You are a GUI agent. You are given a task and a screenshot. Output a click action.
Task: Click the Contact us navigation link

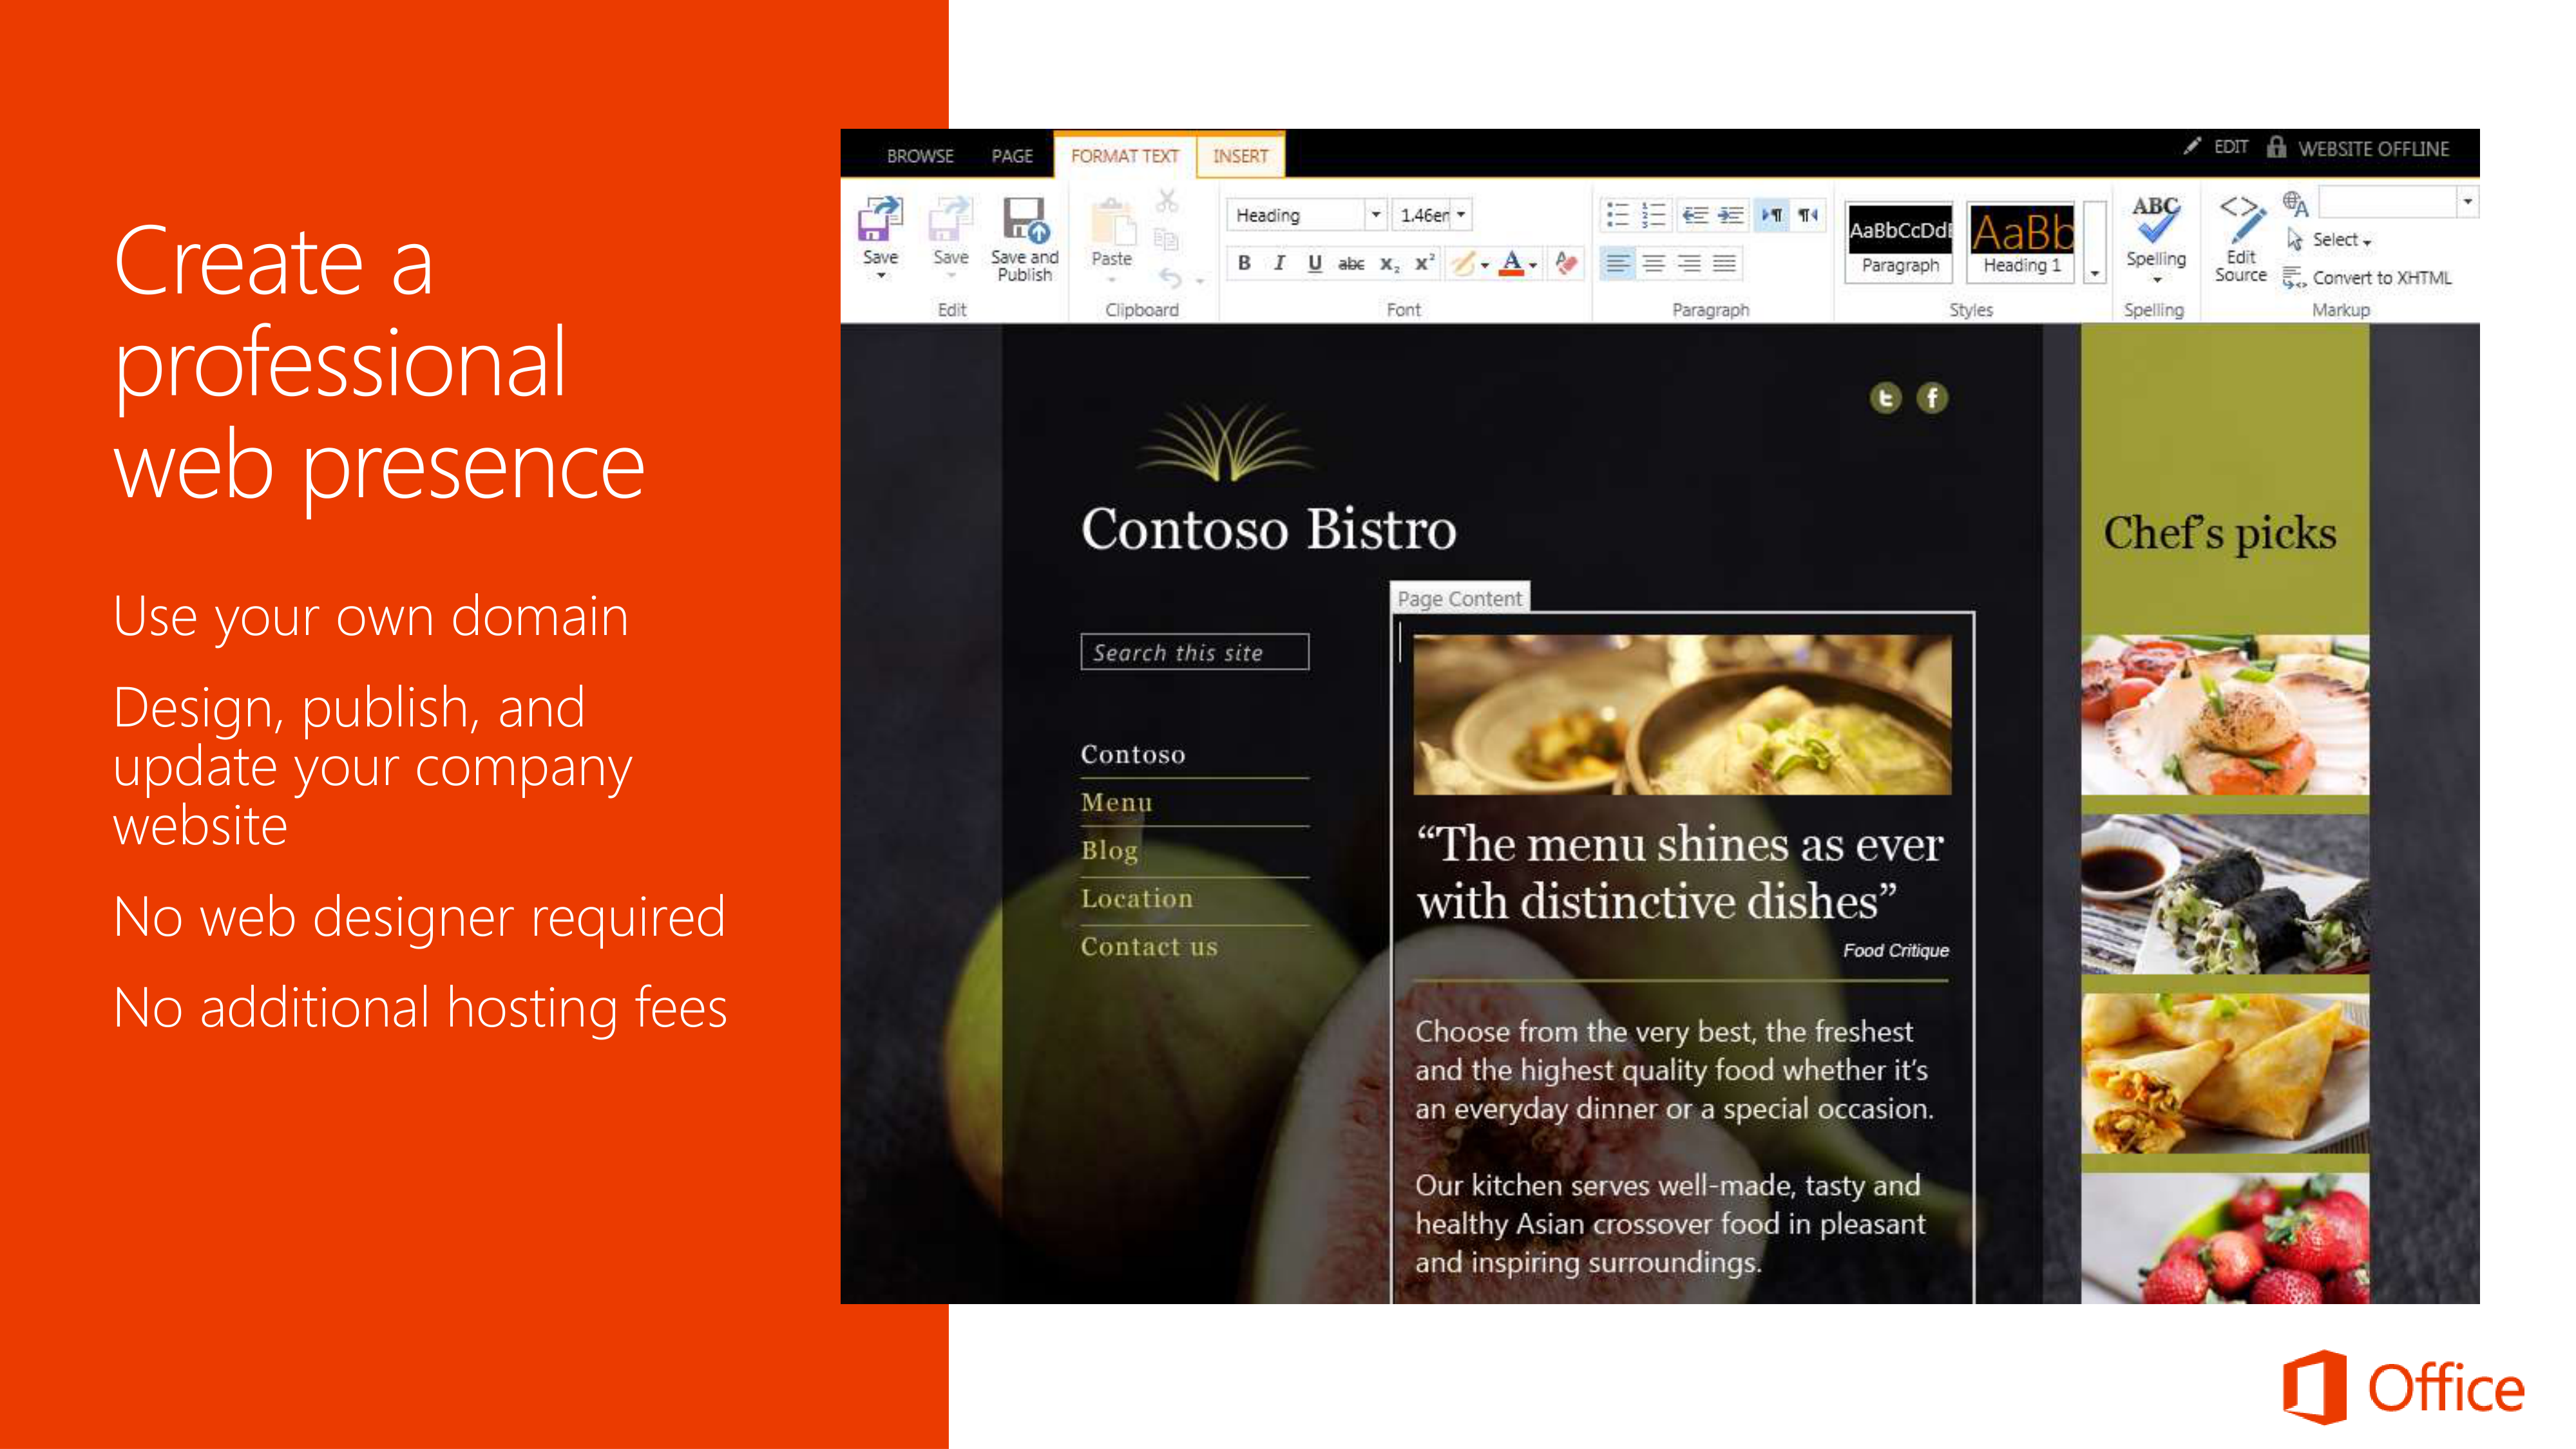[1149, 946]
